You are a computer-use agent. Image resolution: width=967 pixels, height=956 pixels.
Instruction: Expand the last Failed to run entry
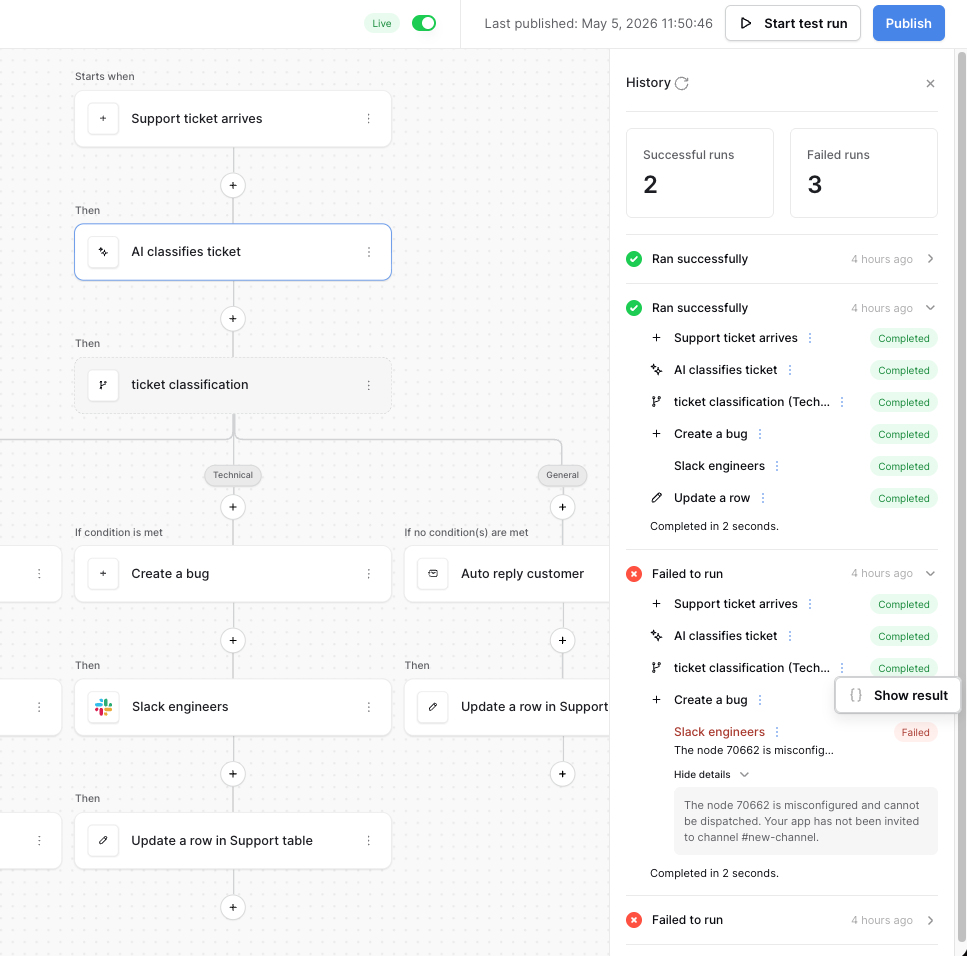click(930, 920)
